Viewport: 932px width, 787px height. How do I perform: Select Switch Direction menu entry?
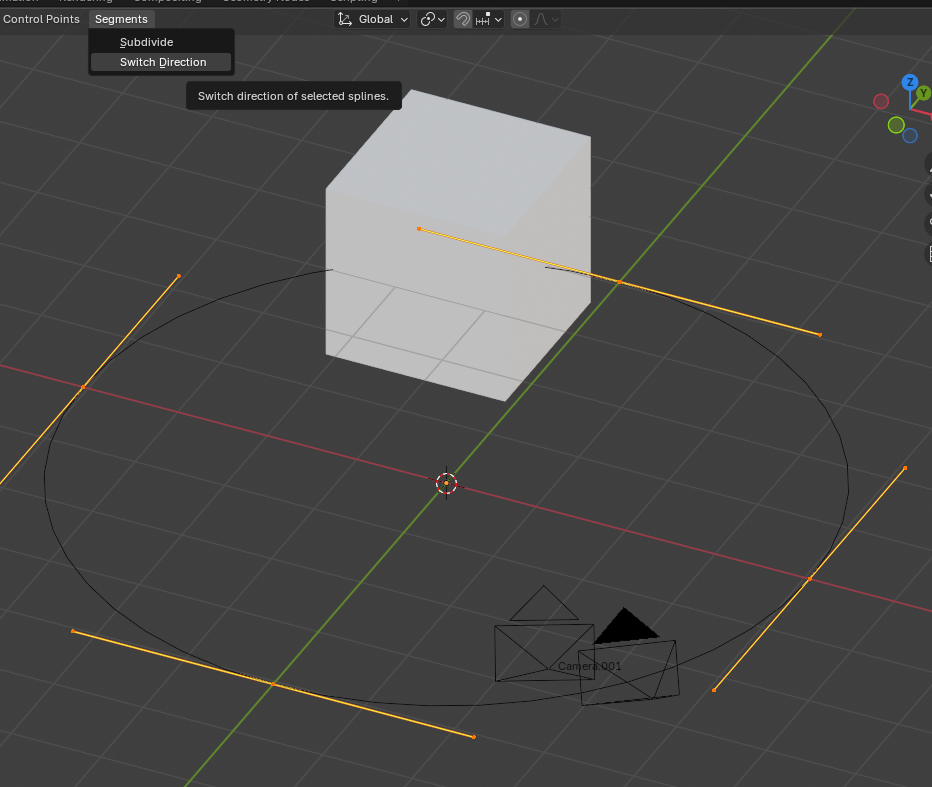pos(162,62)
